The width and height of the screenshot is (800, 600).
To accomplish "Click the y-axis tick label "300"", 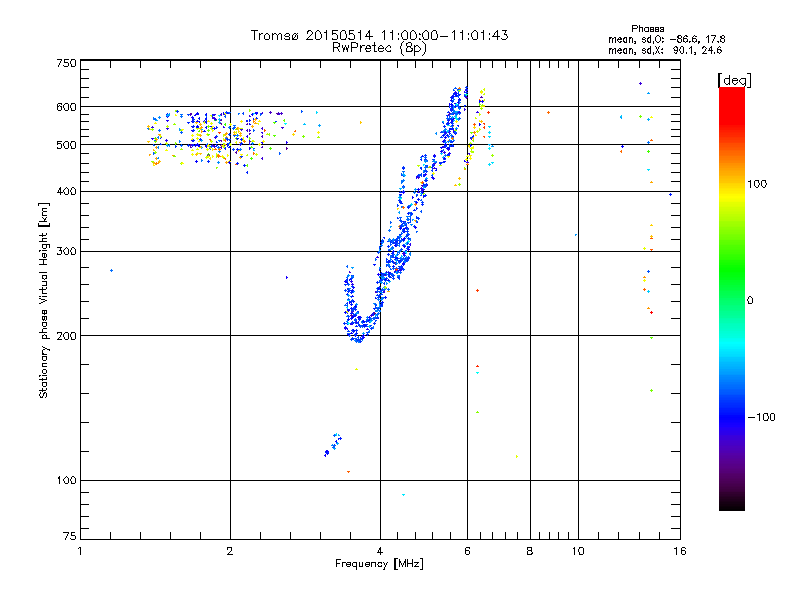I will (66, 252).
